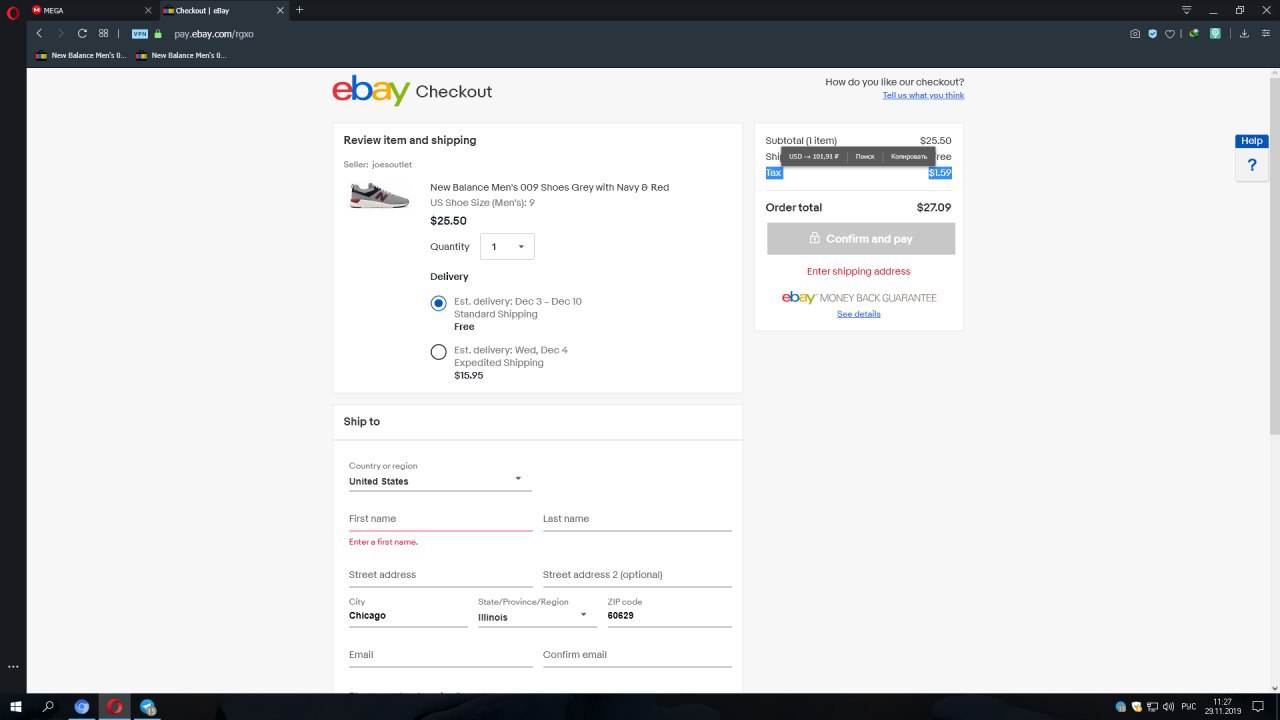1280x720 pixels.
Task: Open Windows taskbar search
Action: pyautogui.click(x=48, y=706)
